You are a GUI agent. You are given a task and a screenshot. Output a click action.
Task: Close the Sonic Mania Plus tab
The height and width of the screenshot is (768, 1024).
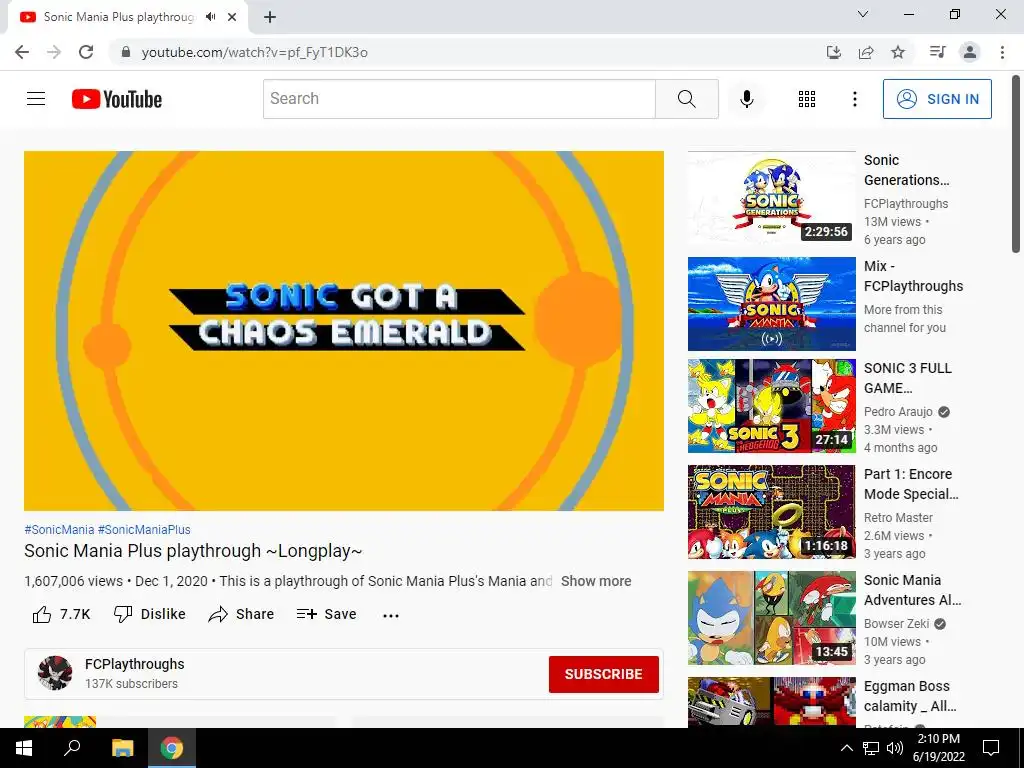coord(232,17)
